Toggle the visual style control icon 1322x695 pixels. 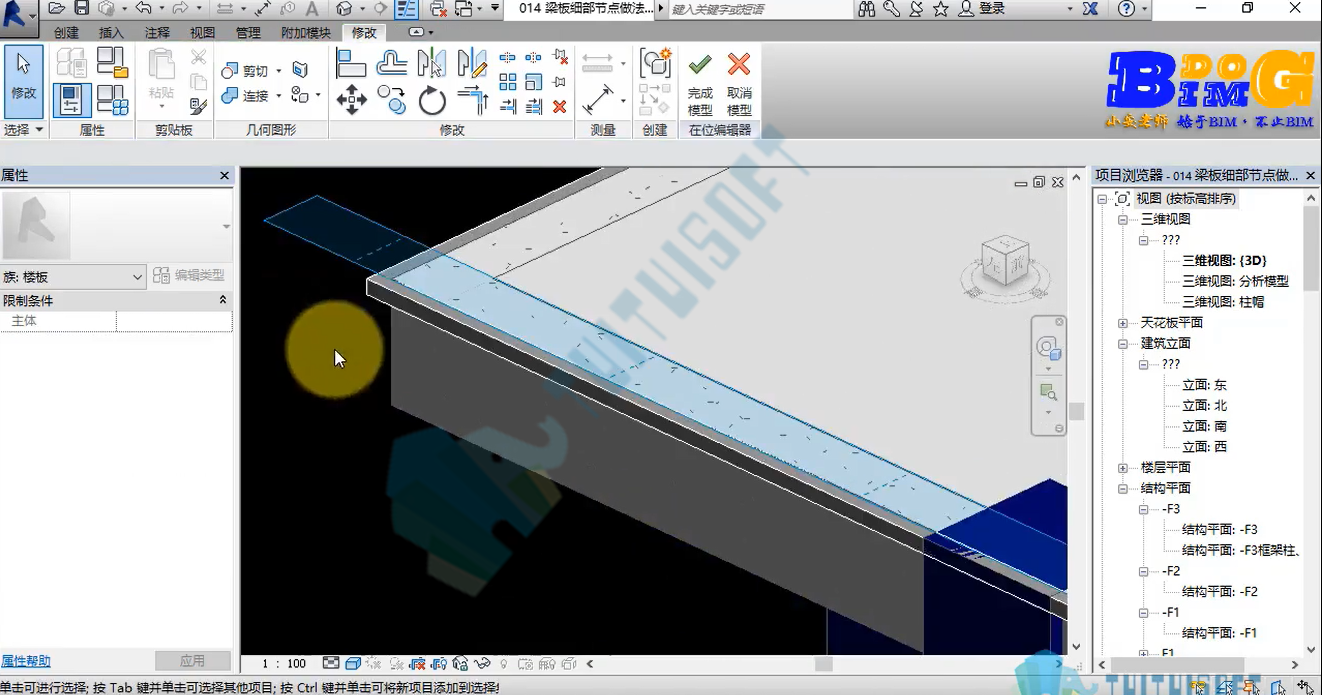coord(353,663)
